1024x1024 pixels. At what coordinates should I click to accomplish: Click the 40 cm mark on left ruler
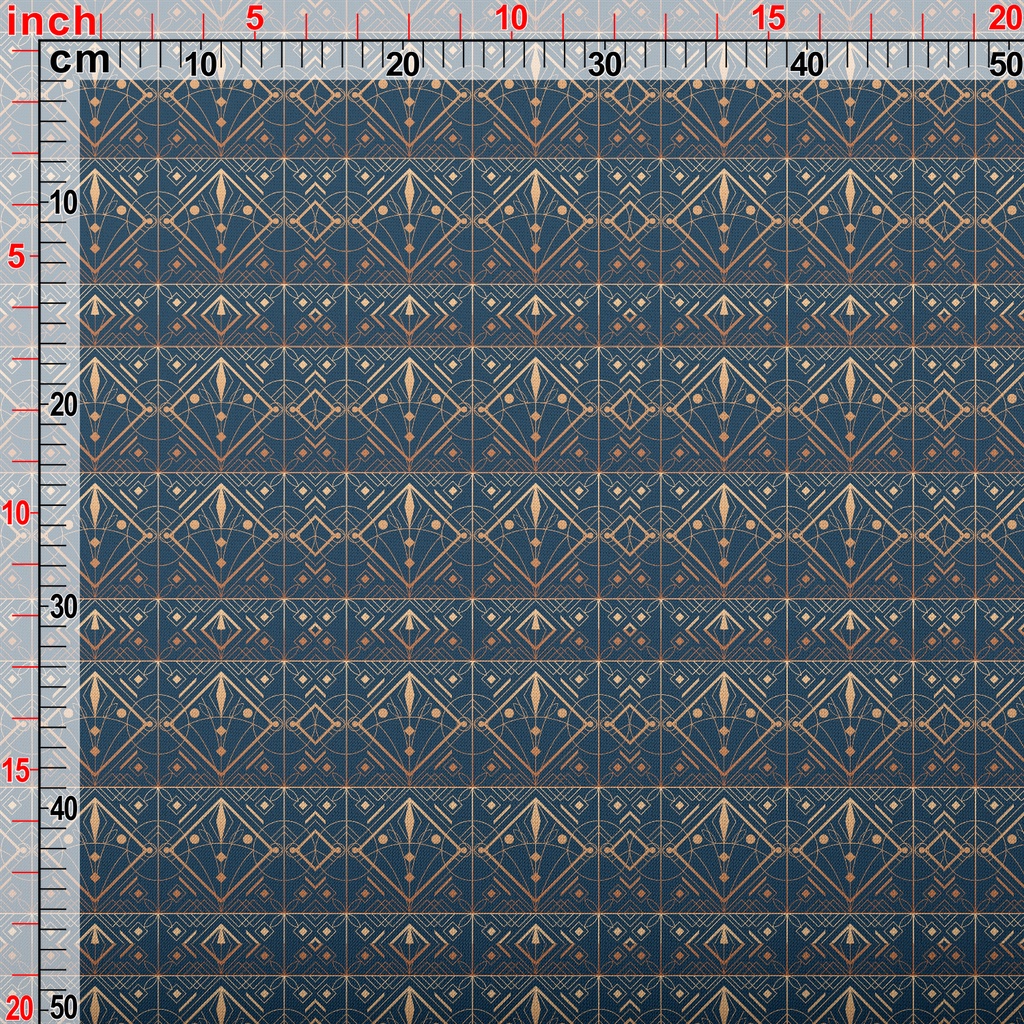[63, 810]
